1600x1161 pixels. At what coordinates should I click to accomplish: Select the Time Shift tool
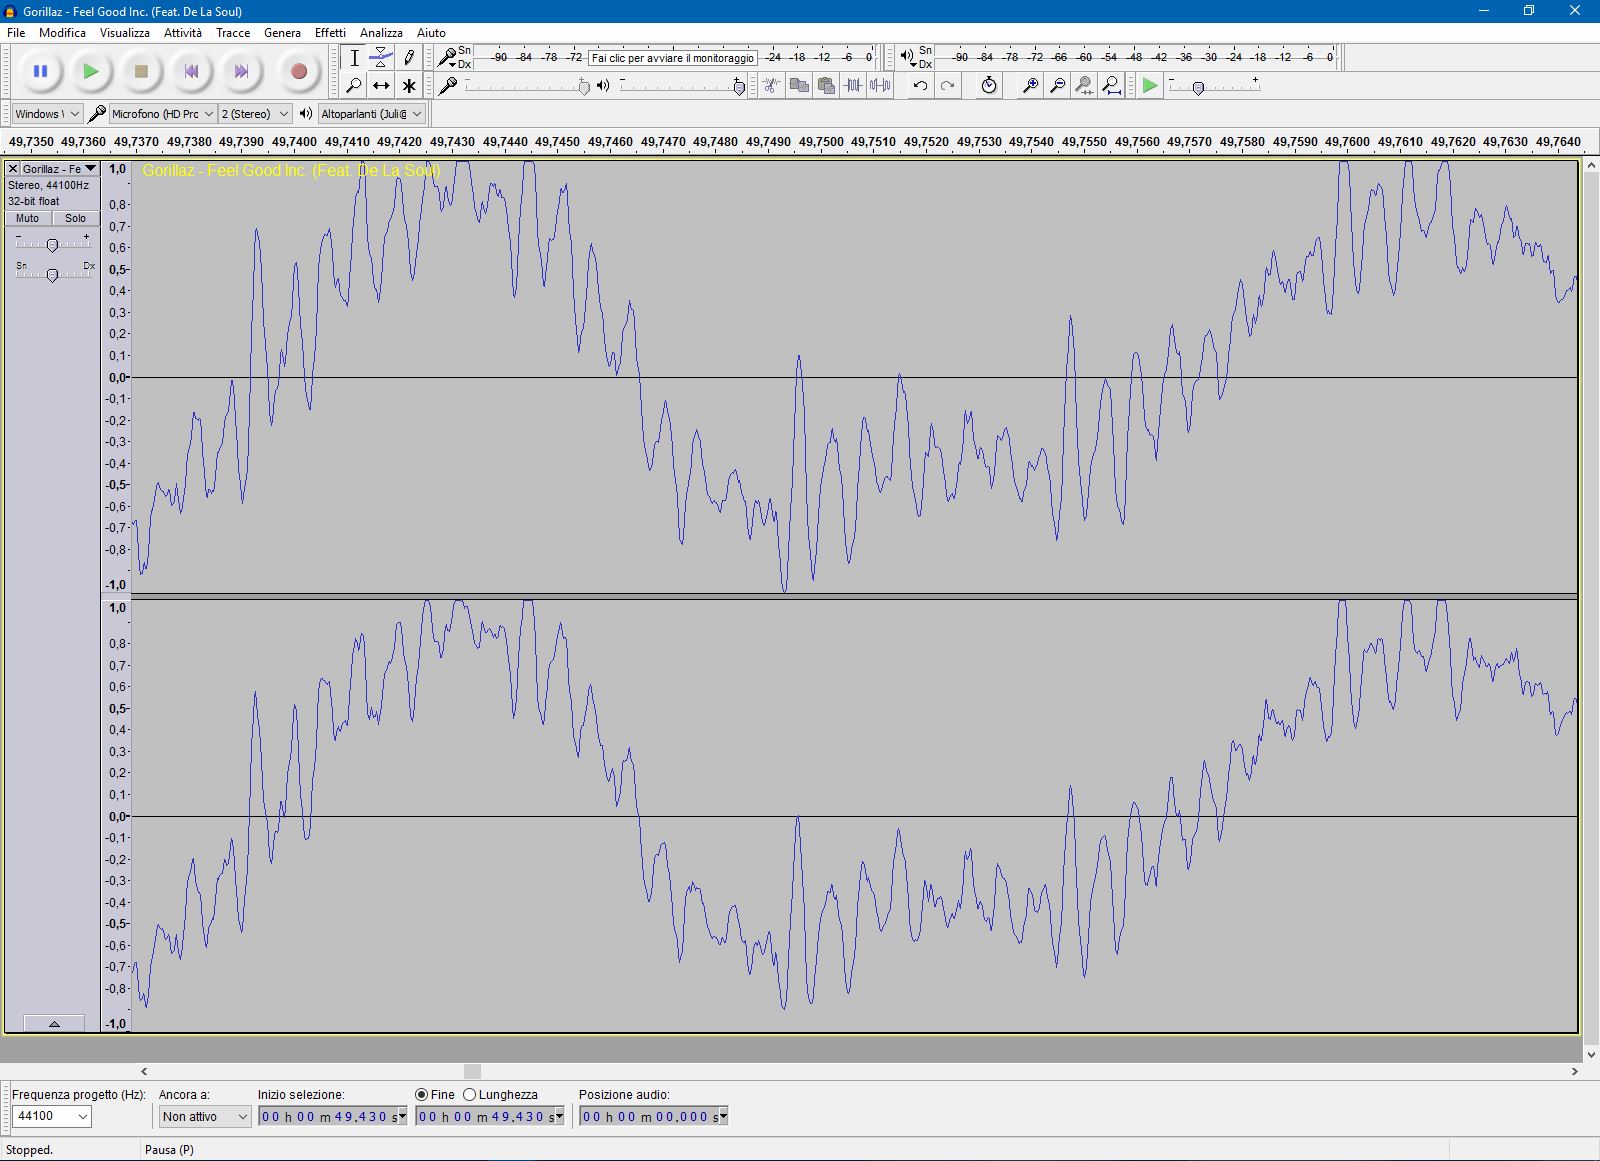click(x=381, y=86)
